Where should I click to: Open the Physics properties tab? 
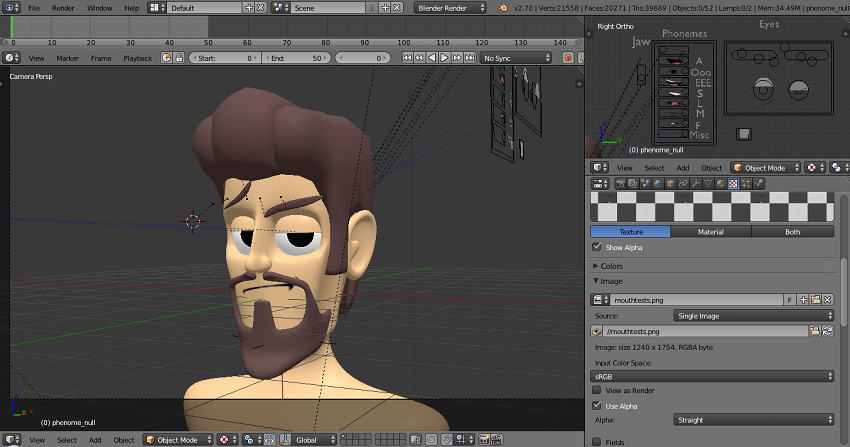(x=758, y=184)
